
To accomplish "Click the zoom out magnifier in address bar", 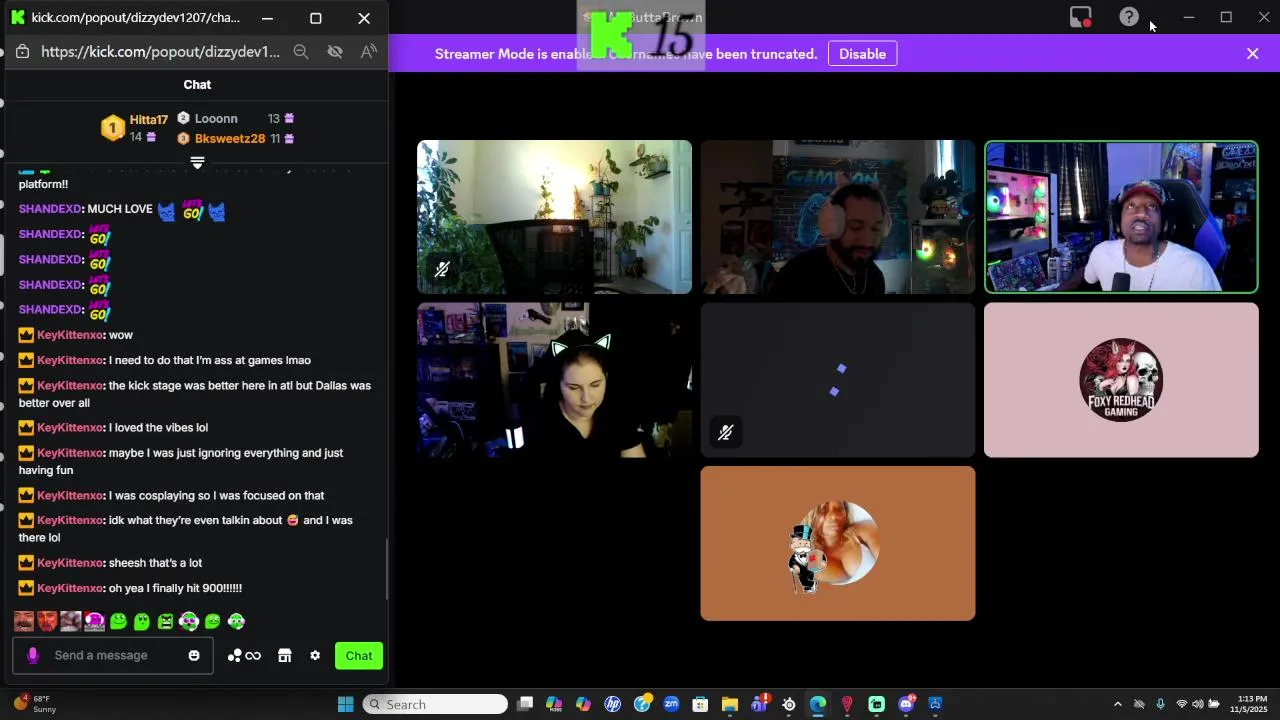I will pyautogui.click(x=301, y=52).
